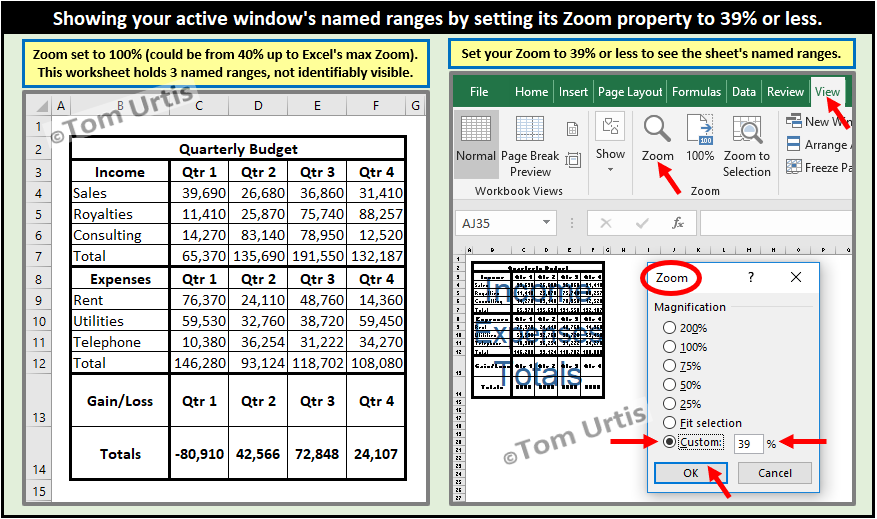Click the Telephone row label cell

point(120,342)
